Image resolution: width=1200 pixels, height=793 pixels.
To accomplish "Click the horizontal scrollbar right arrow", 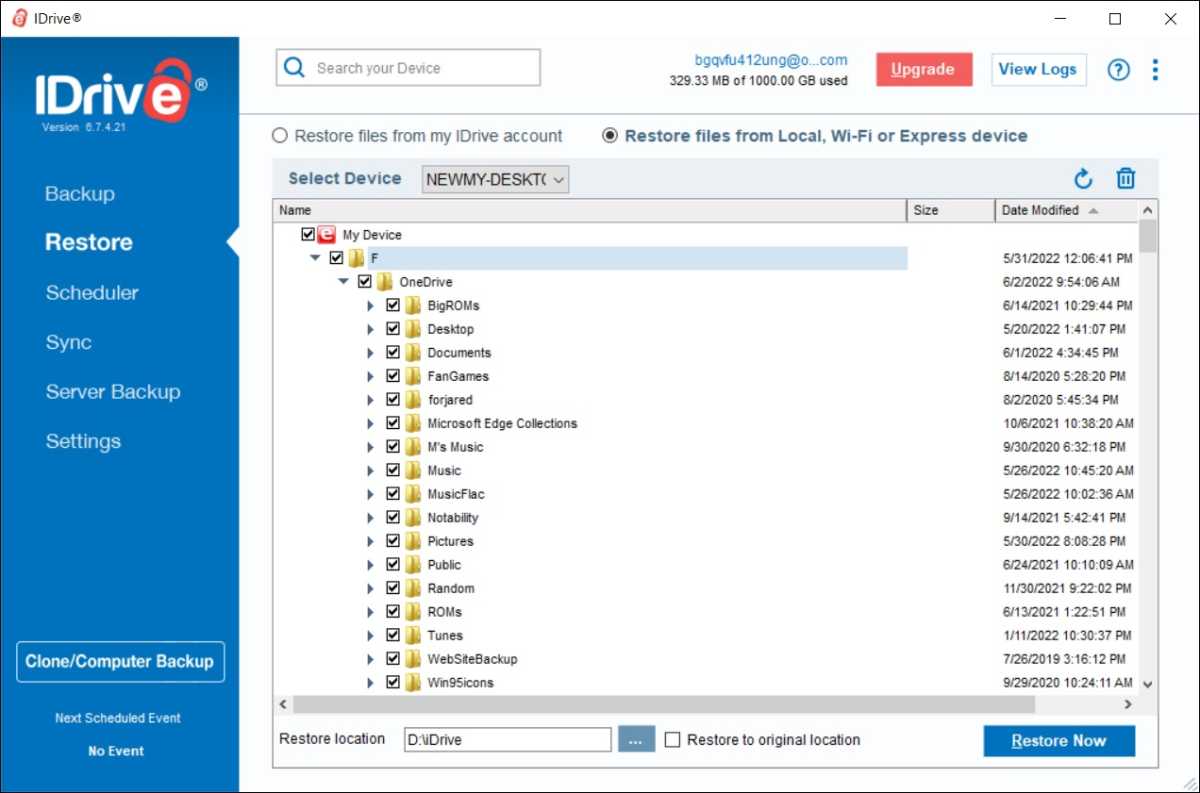I will coord(1129,704).
